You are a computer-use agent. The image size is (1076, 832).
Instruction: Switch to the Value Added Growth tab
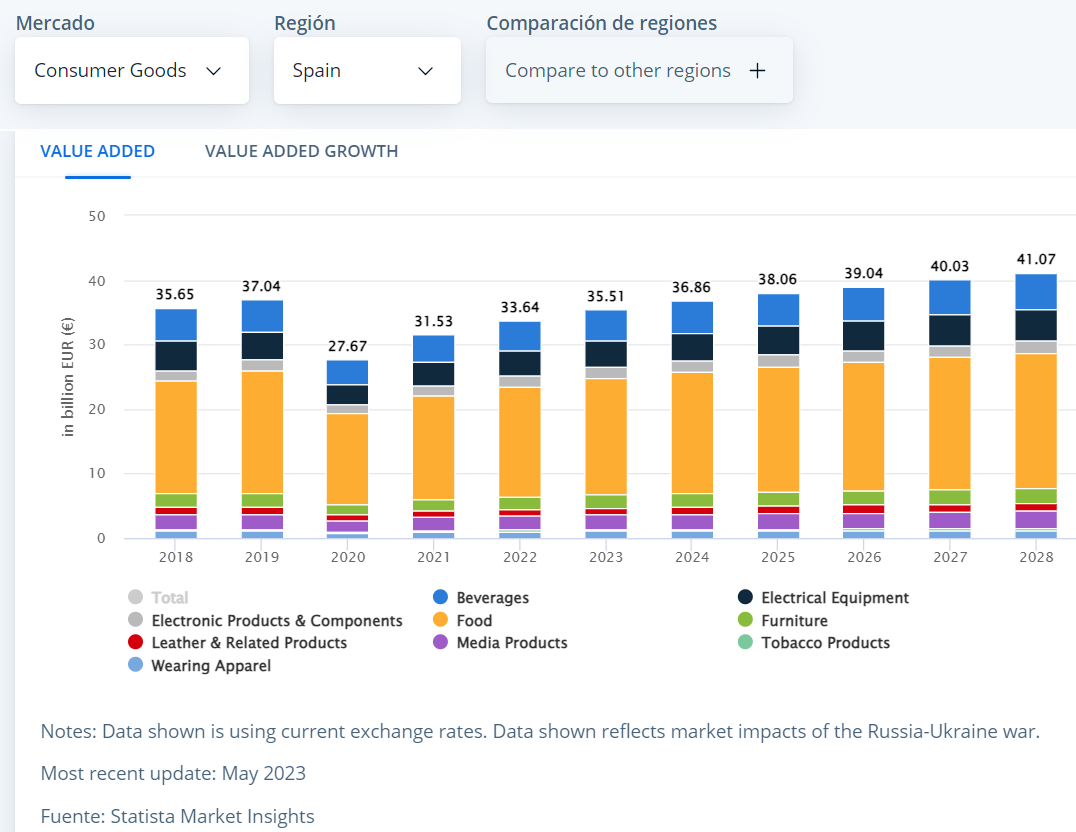[301, 152]
